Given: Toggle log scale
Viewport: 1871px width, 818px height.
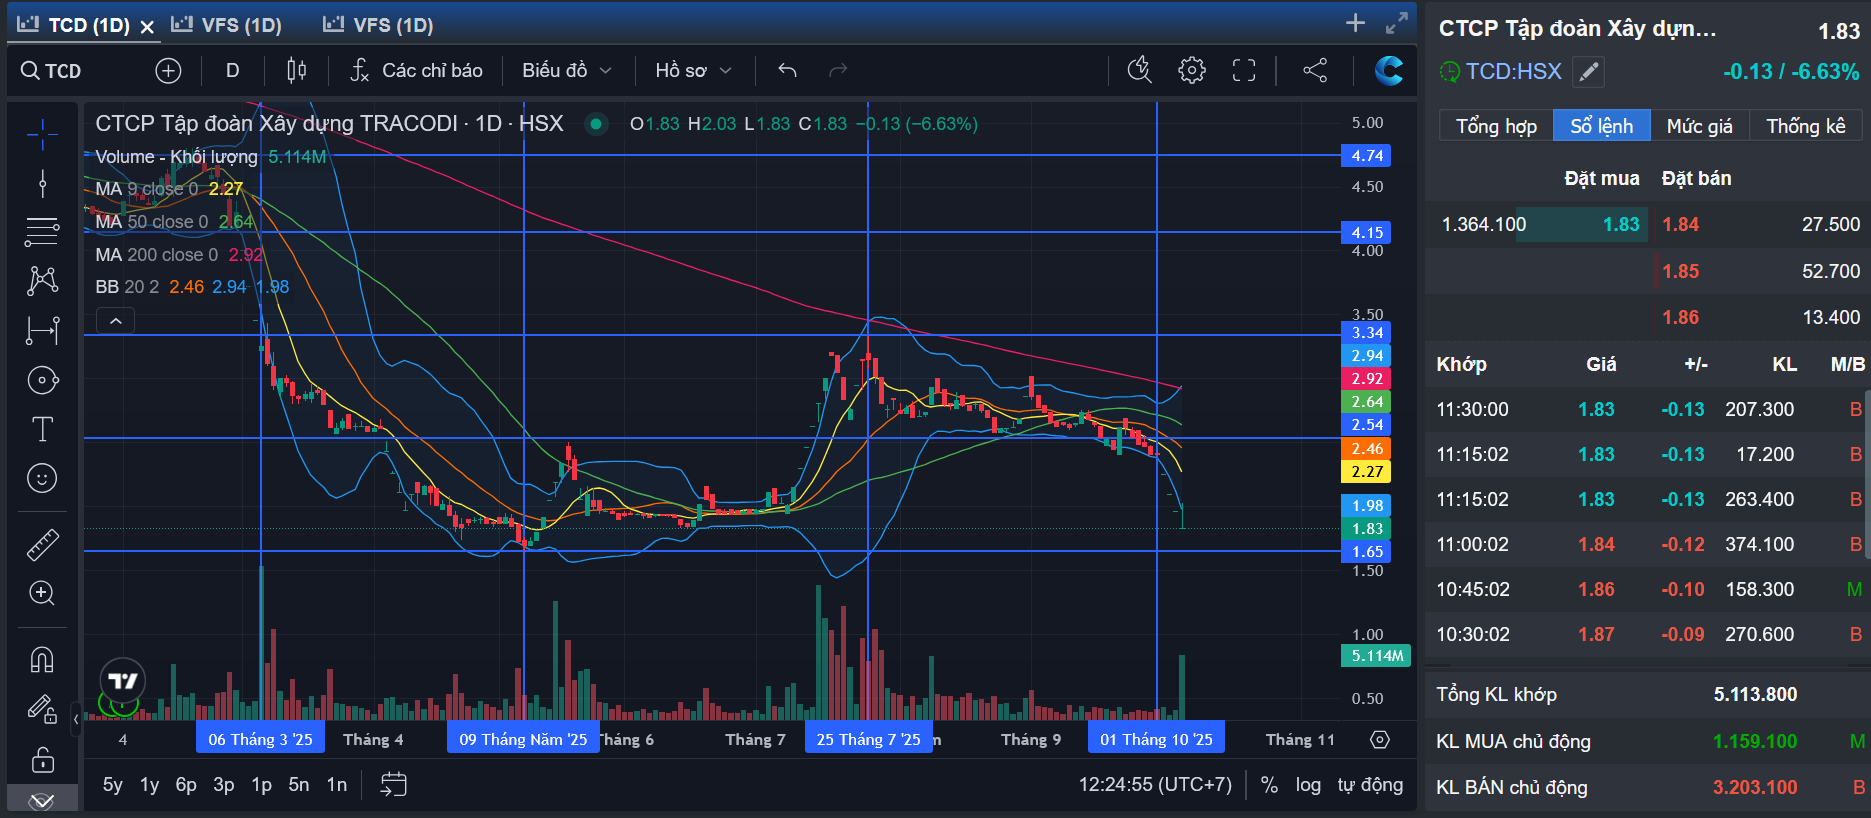Looking at the screenshot, I should tap(1308, 785).
